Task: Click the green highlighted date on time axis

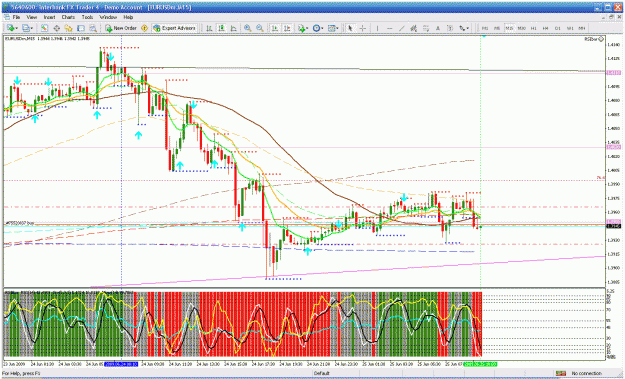Action: [x=481, y=364]
